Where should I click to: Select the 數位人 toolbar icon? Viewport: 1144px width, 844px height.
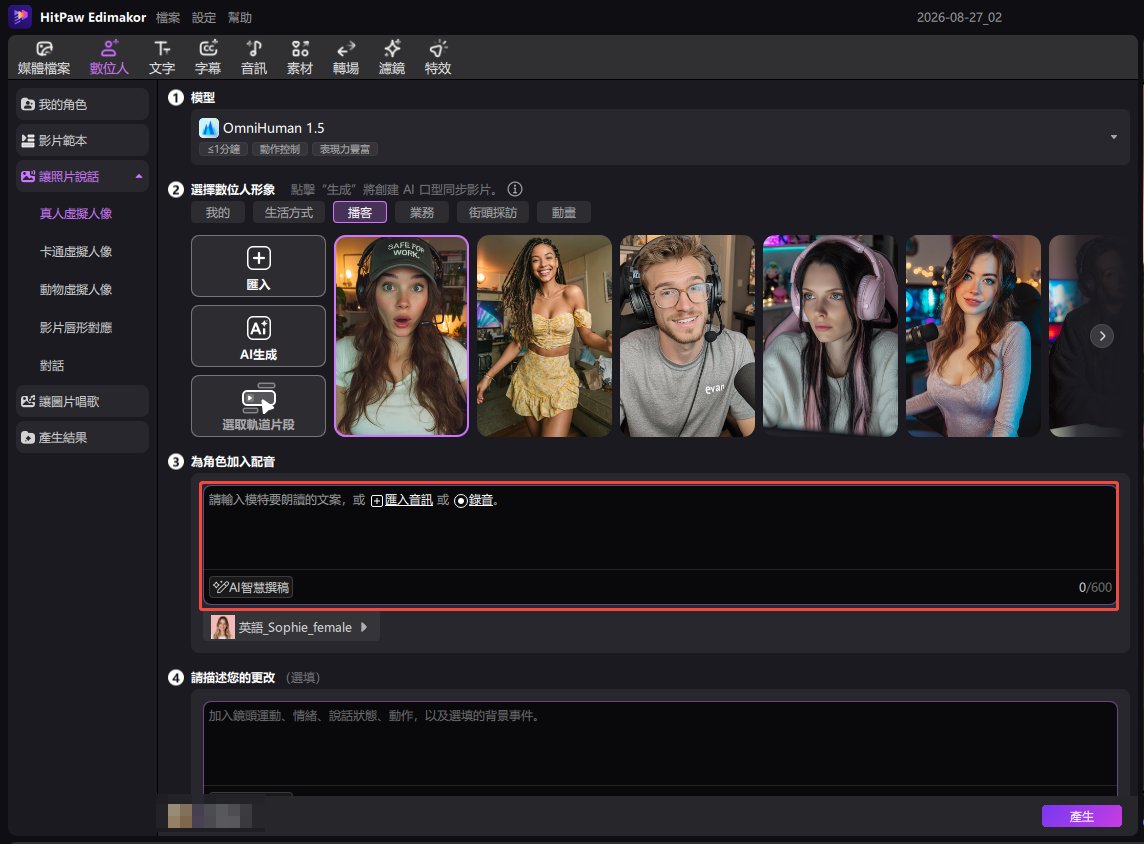click(x=109, y=58)
